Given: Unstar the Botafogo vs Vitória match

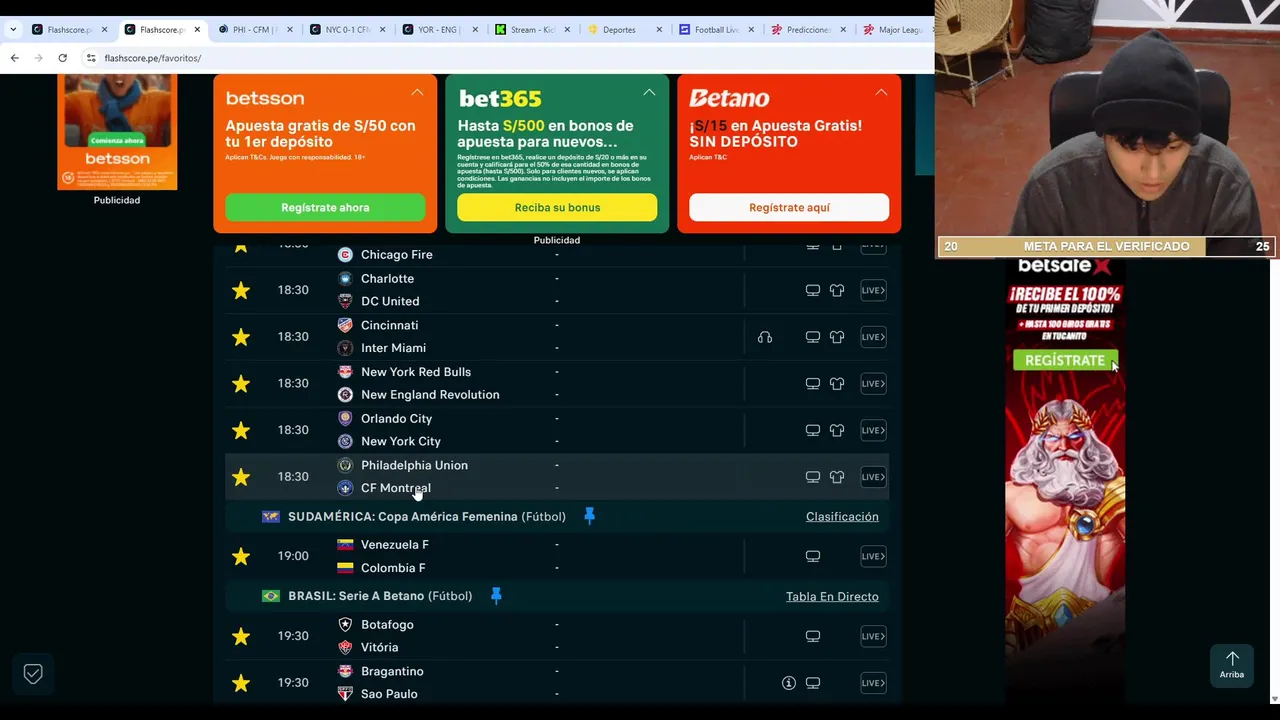Looking at the screenshot, I should tap(241, 636).
